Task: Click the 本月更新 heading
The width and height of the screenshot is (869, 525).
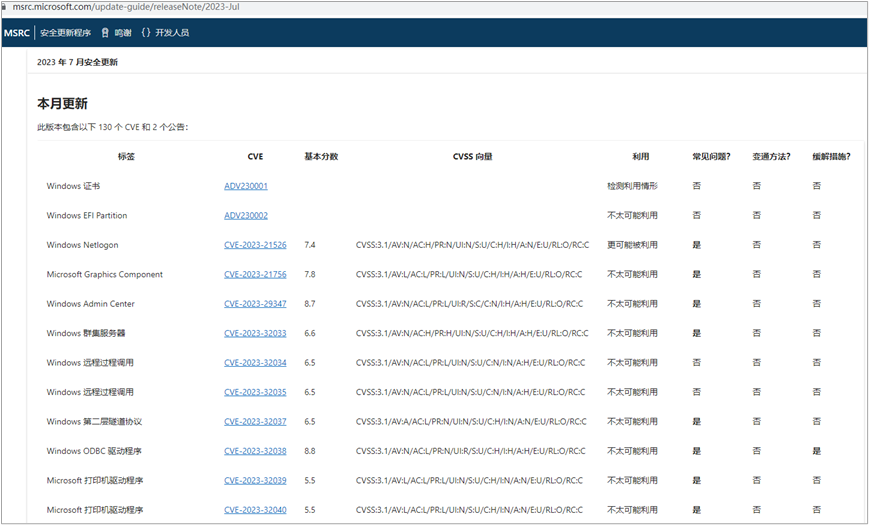Action: point(62,104)
